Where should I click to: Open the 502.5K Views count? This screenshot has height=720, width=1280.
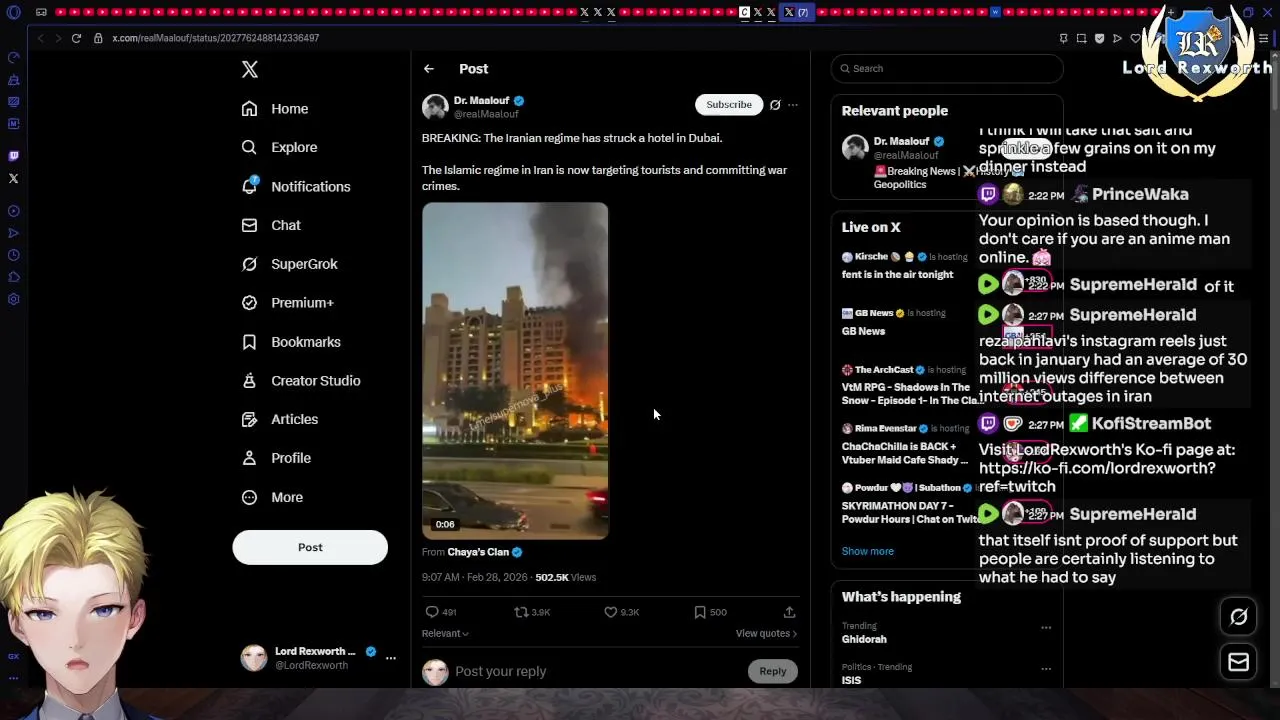565,577
